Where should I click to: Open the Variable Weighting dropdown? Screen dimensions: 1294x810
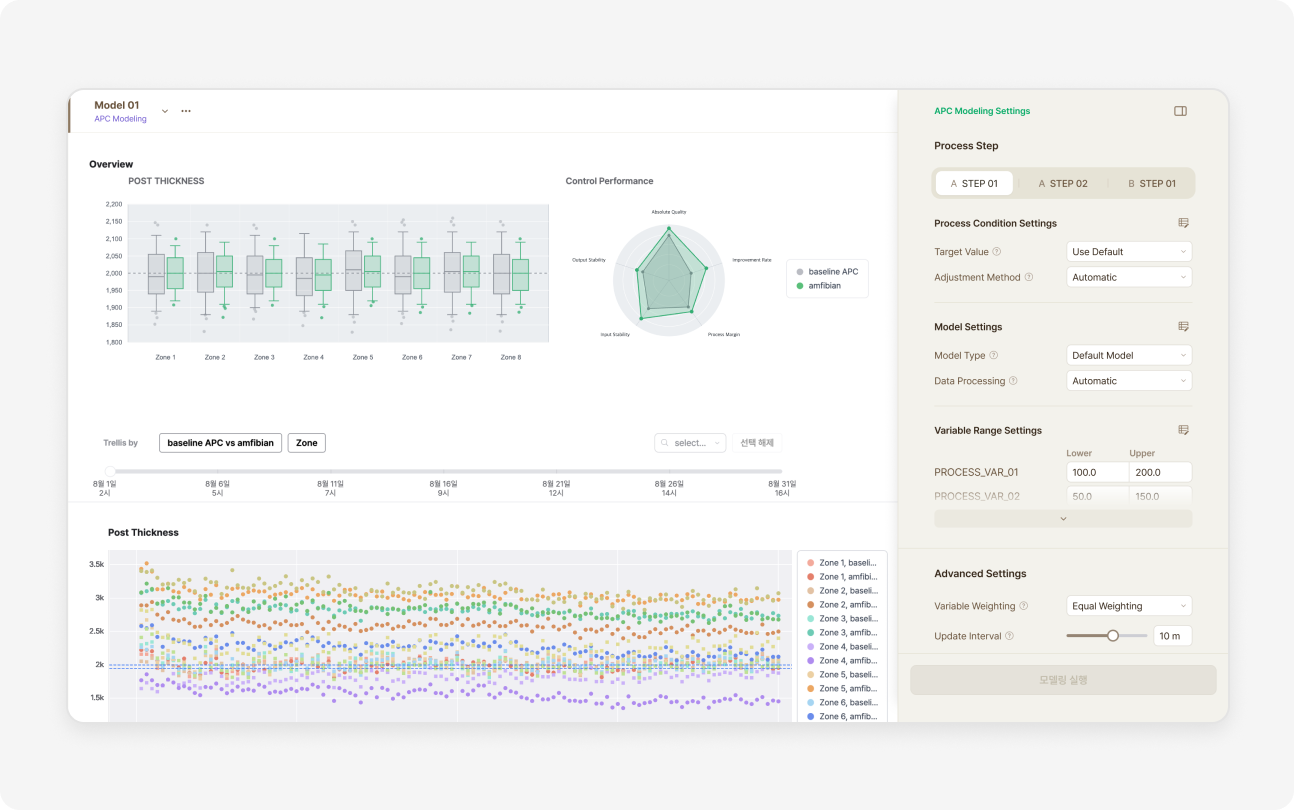click(1129, 606)
